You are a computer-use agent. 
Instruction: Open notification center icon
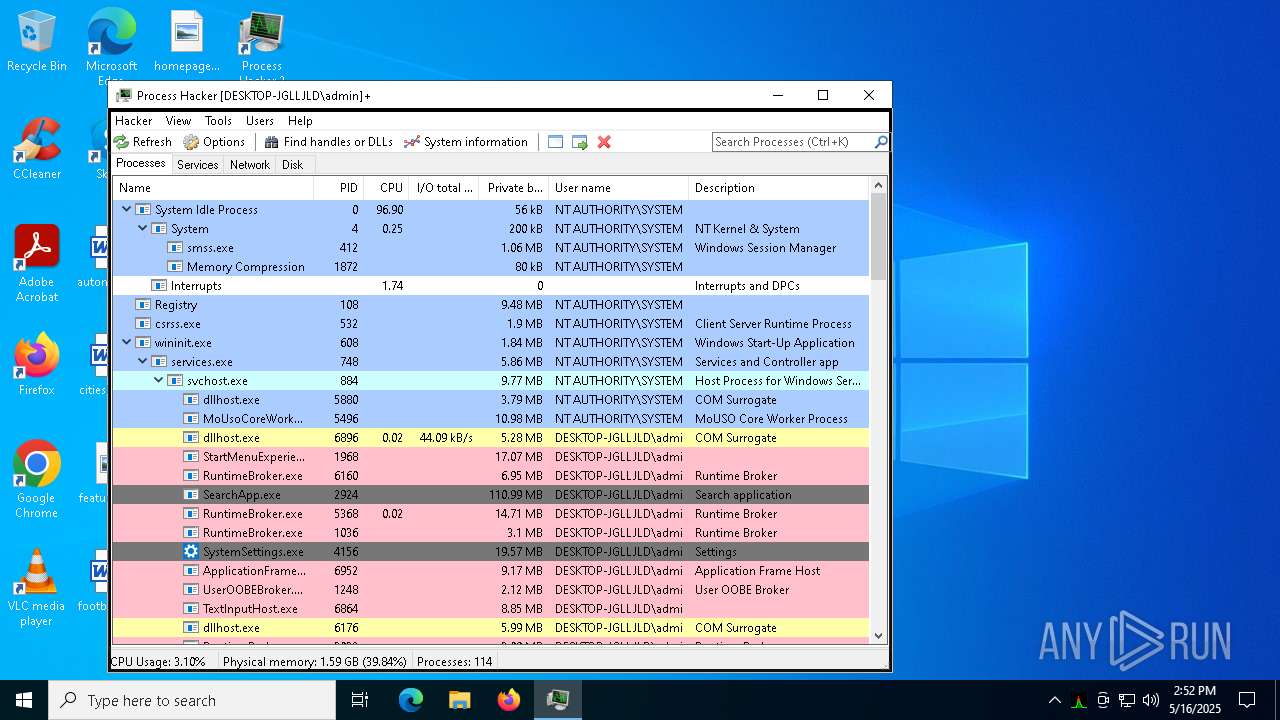tap(1247, 700)
